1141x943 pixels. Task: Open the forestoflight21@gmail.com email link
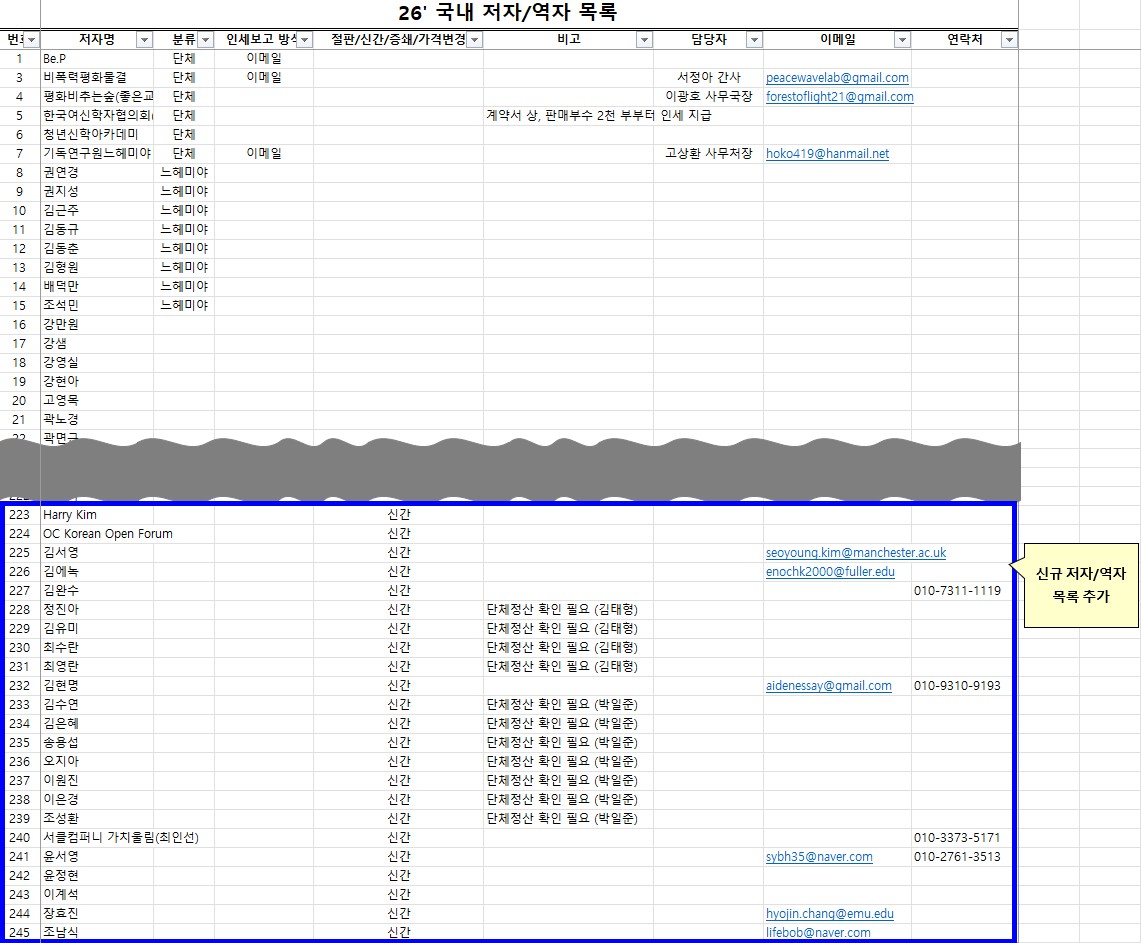839,97
